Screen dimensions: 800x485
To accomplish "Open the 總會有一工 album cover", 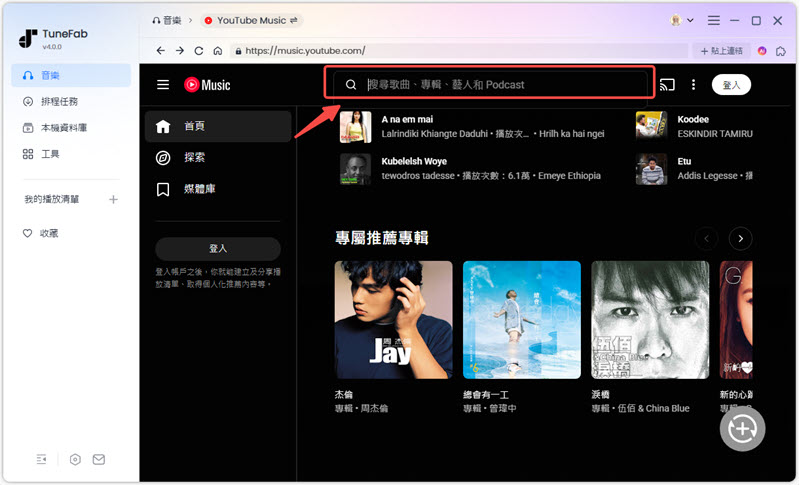I will 521,320.
